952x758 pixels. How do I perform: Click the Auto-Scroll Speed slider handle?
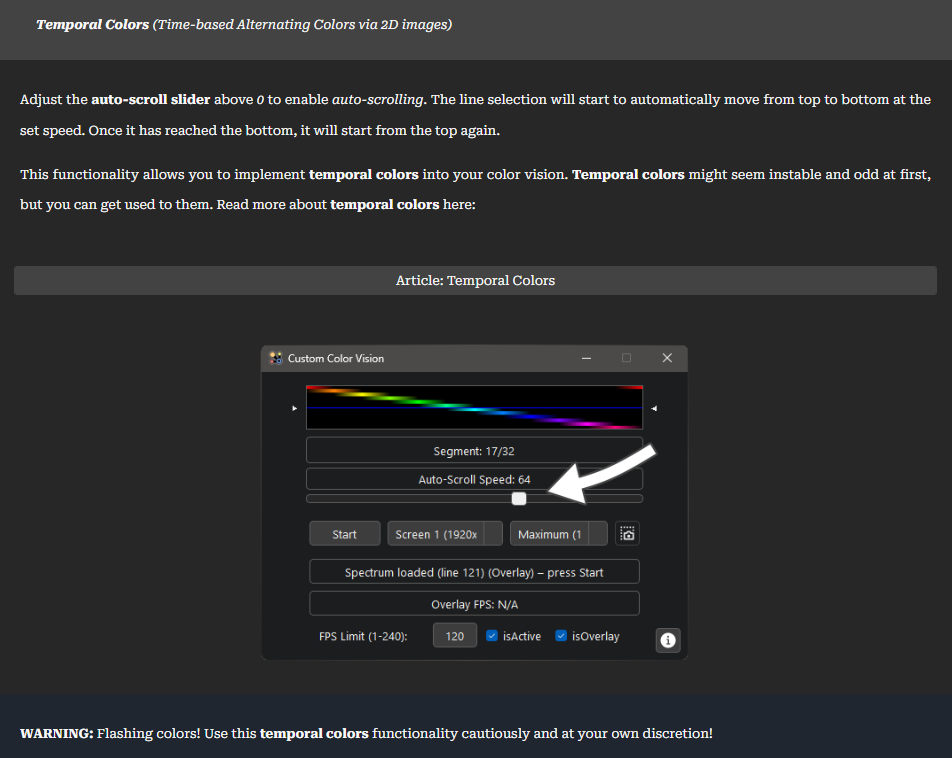point(519,499)
